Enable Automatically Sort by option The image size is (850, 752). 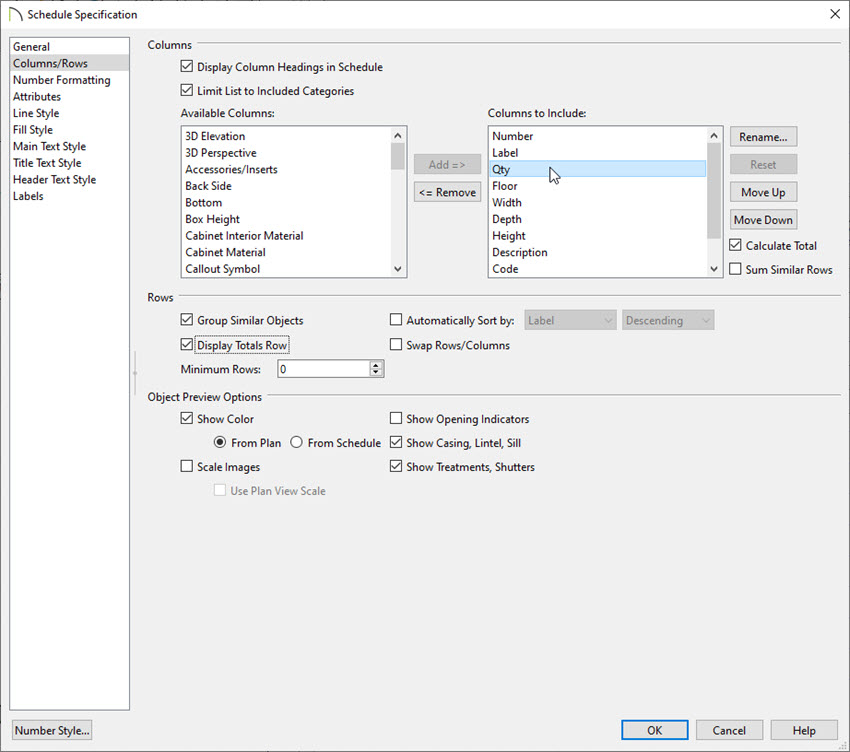coord(396,319)
